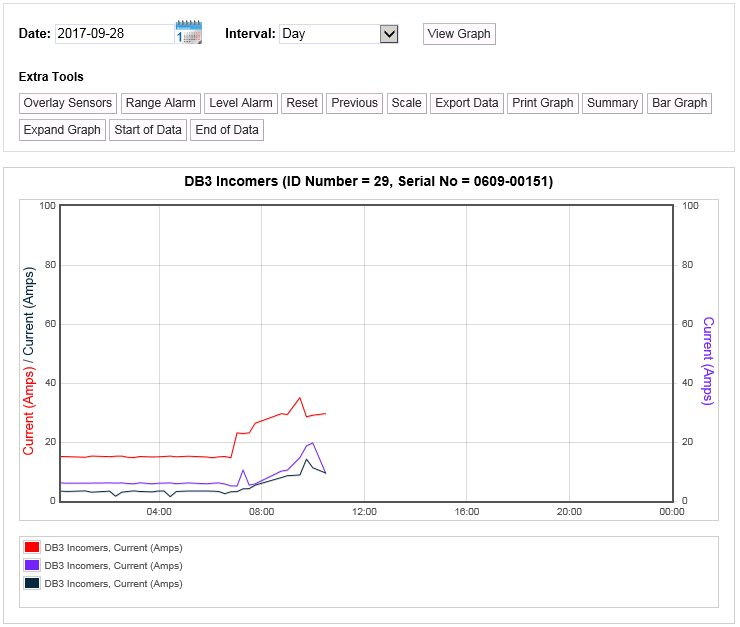Switch to Bar Graph view
This screenshot has height=627, width=740.
click(x=679, y=103)
